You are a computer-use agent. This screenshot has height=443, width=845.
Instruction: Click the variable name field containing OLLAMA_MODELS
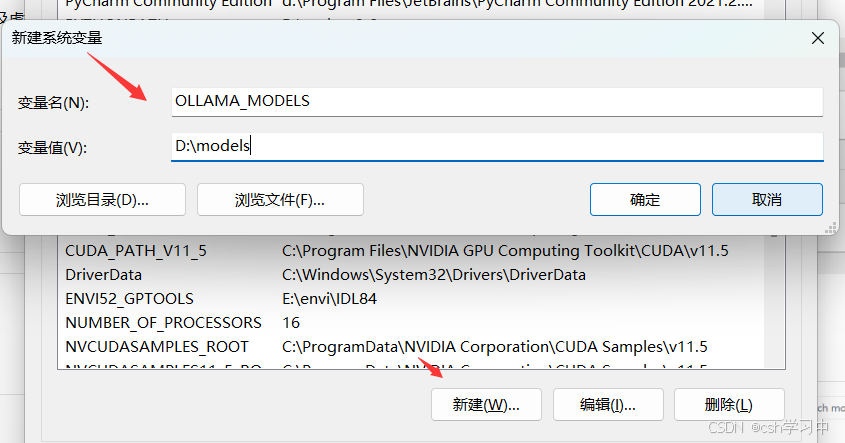coord(497,102)
